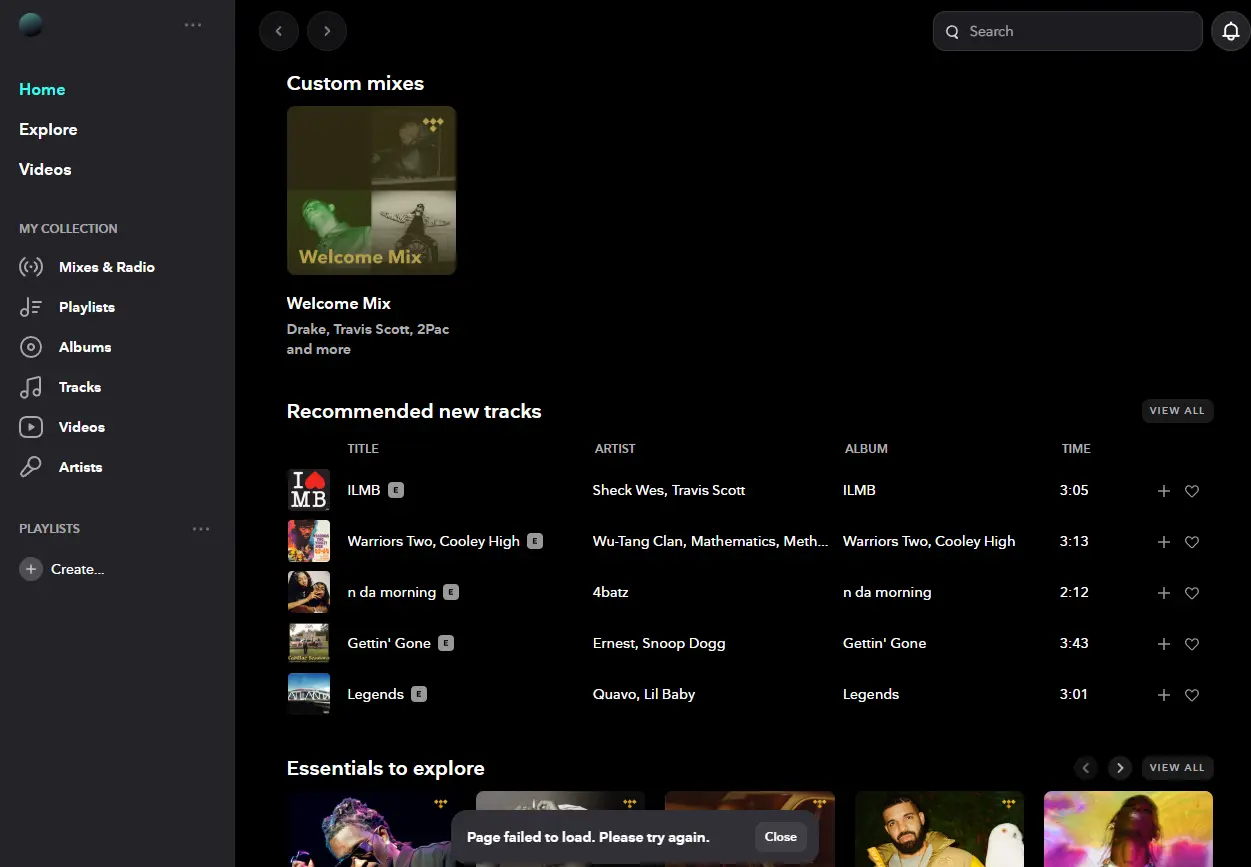
Task: Open the Playlists section ellipsis menu
Action: coord(201,528)
